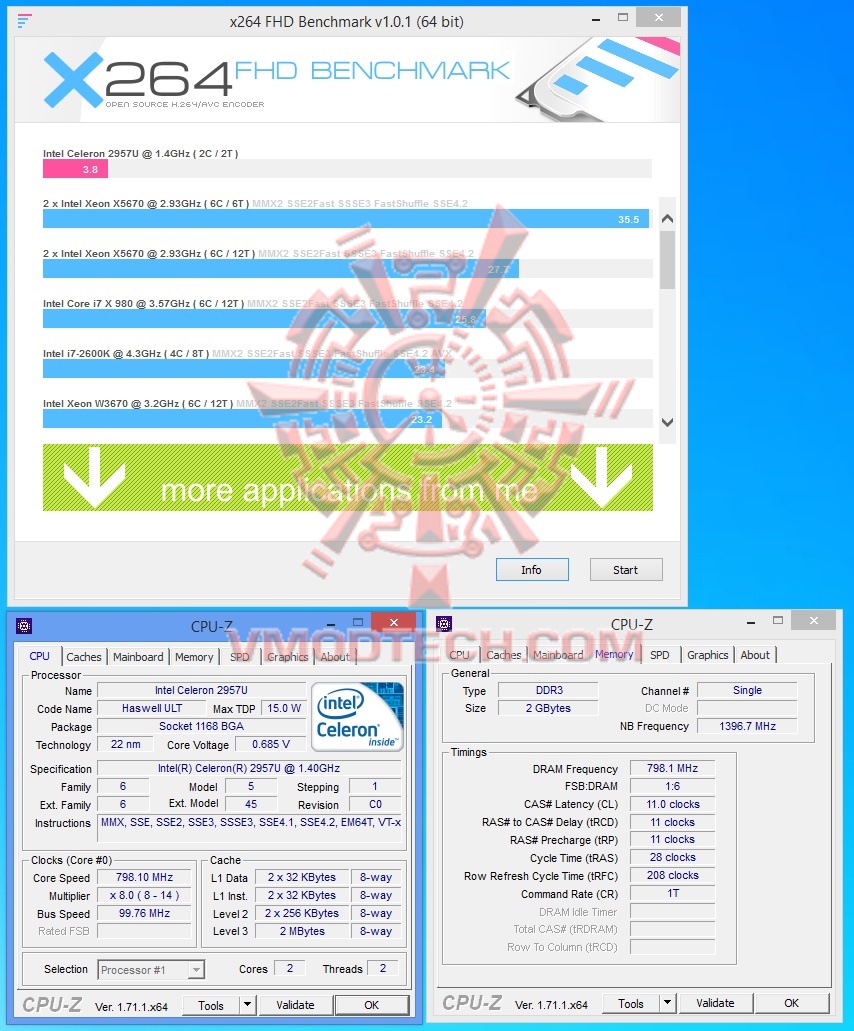Image resolution: width=854 pixels, height=1031 pixels.
Task: Open About tab in right CPU-Z window
Action: [x=755, y=655]
